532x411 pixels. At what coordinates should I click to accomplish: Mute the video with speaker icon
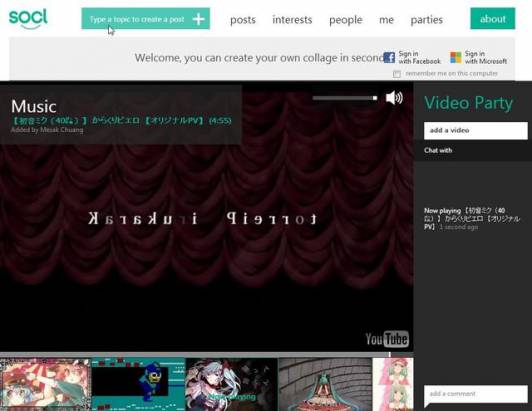click(394, 98)
